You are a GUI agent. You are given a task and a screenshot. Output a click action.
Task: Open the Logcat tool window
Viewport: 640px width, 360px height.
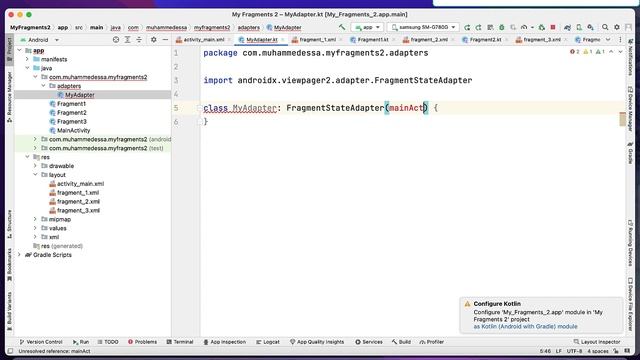(267, 342)
